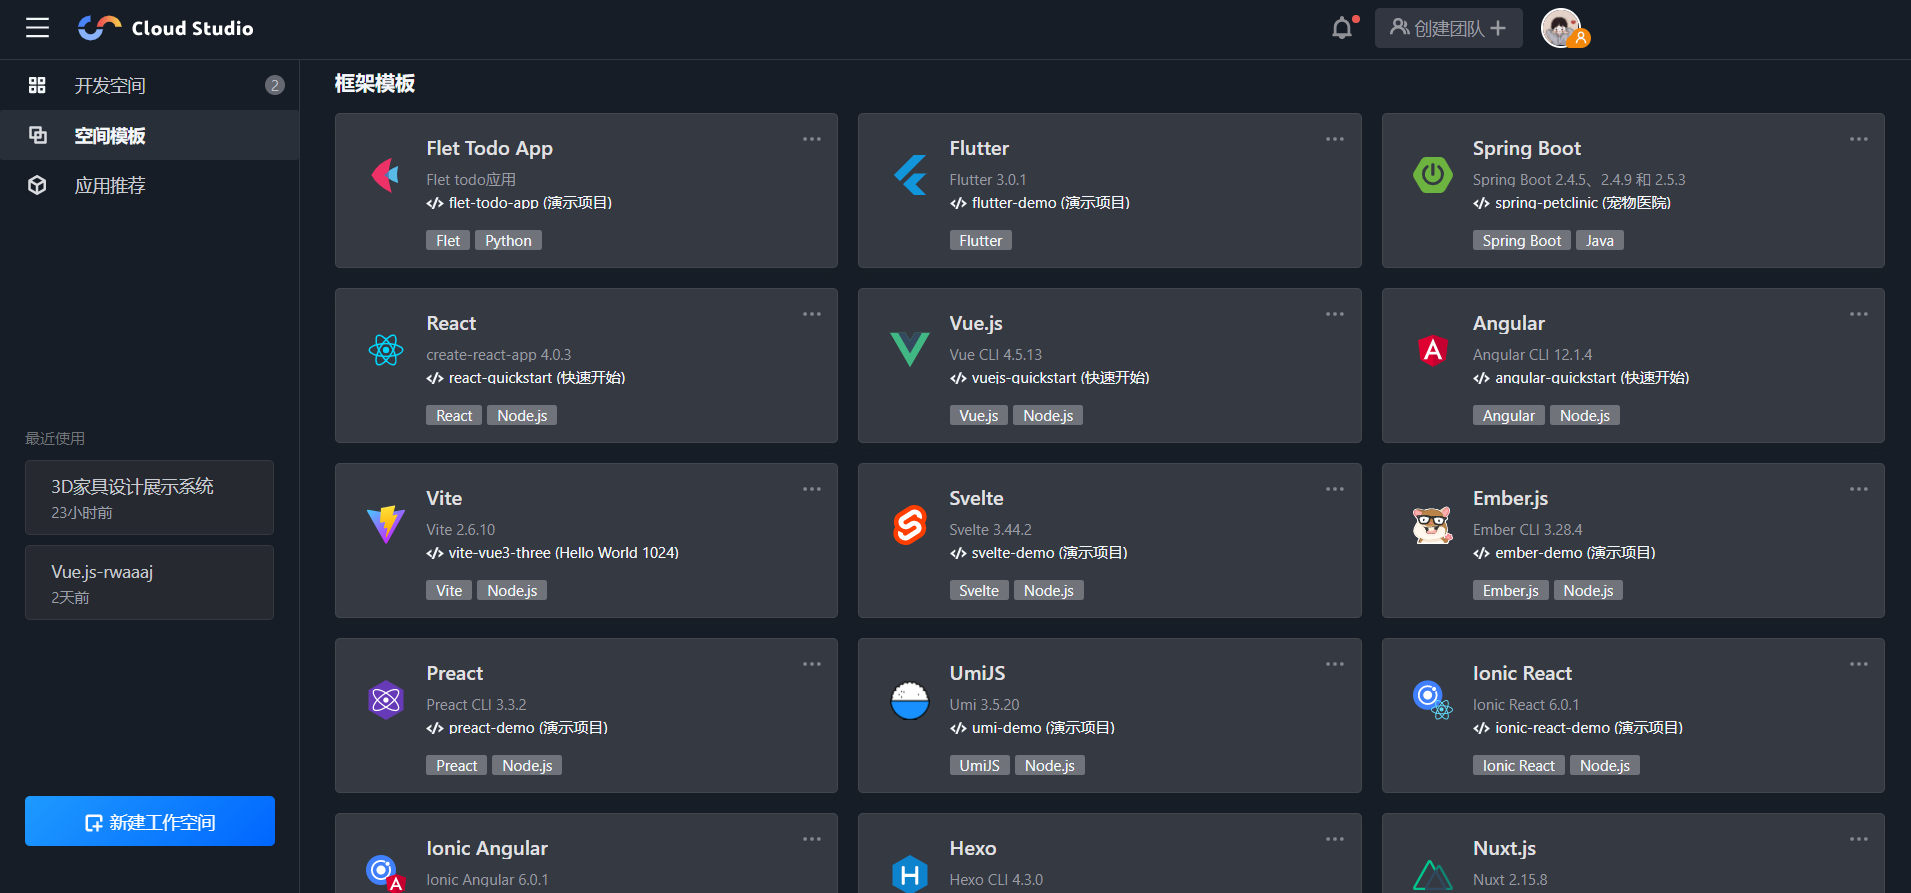Click the Angular logo icon
1911x893 pixels.
tap(1432, 350)
